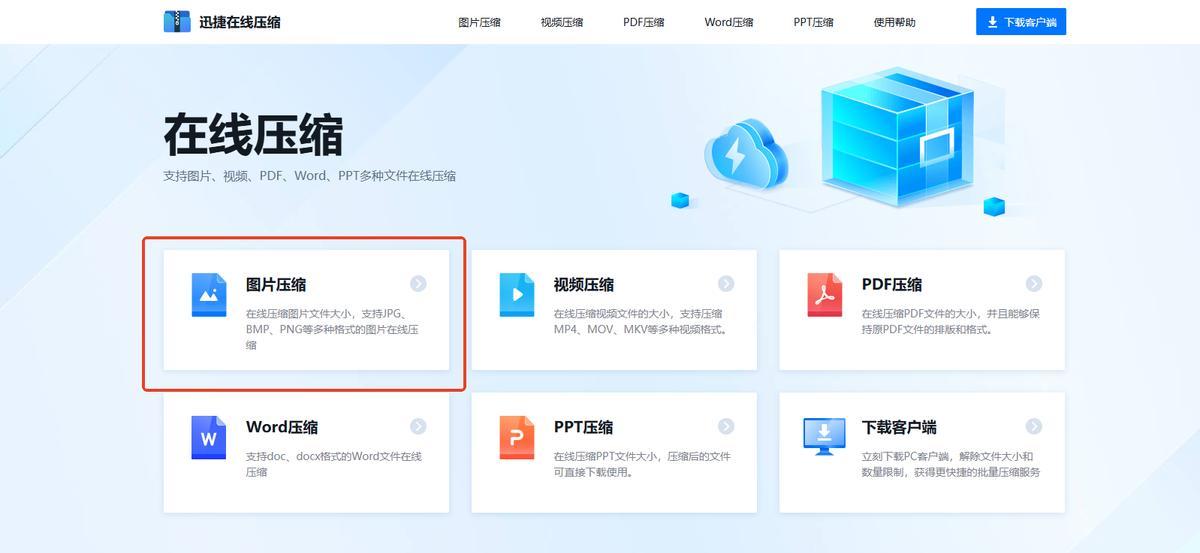Click the red PDF压缩 file icon
Viewport: 1200px width, 553px height.
(x=825, y=294)
